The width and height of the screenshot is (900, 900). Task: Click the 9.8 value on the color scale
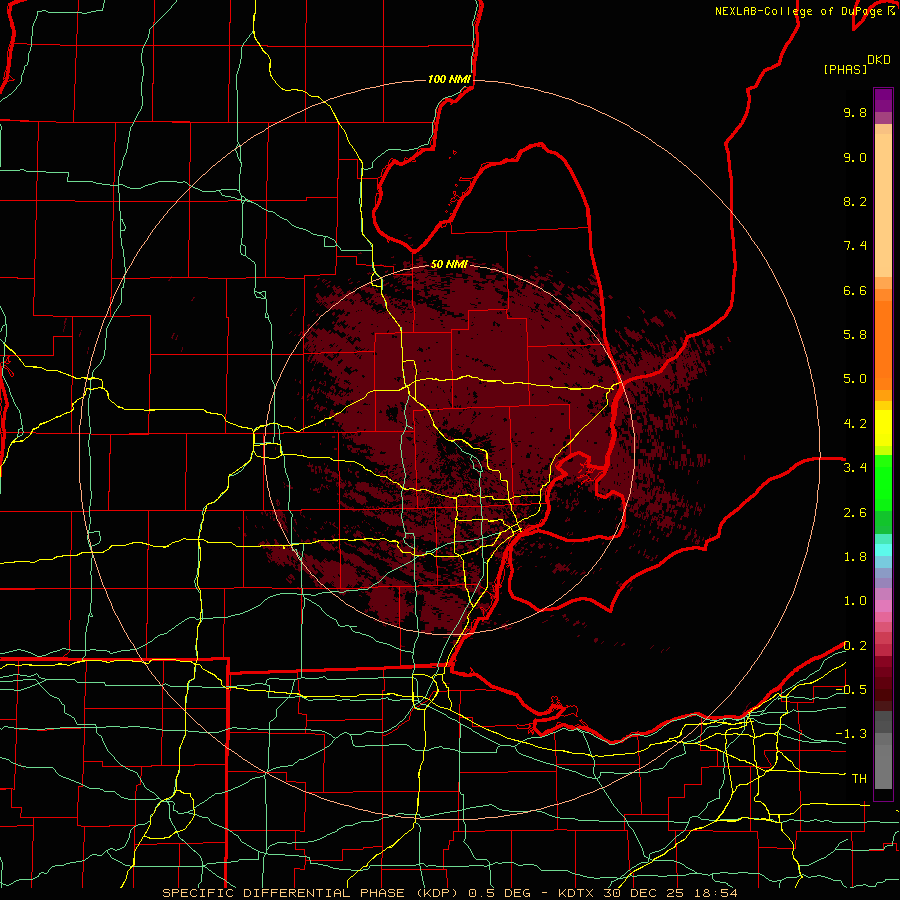(x=855, y=112)
